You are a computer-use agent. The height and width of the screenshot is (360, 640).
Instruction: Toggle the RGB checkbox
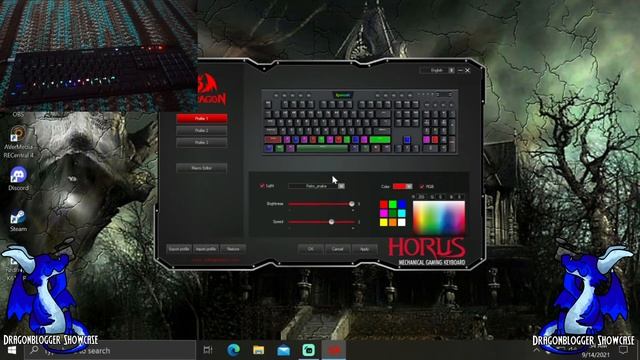(x=422, y=187)
